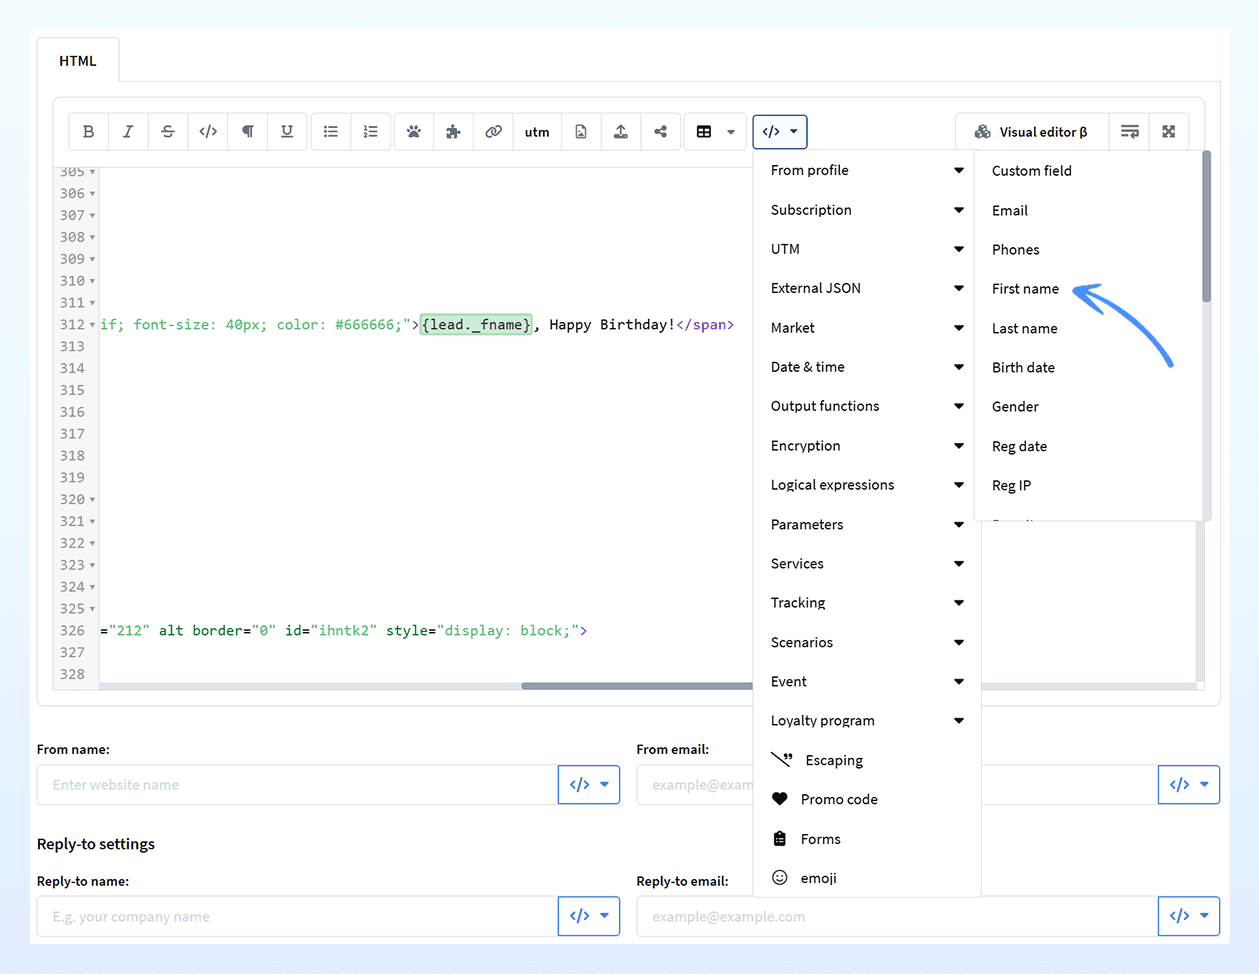
Task: Open the Output functions submenu
Action: (x=867, y=406)
